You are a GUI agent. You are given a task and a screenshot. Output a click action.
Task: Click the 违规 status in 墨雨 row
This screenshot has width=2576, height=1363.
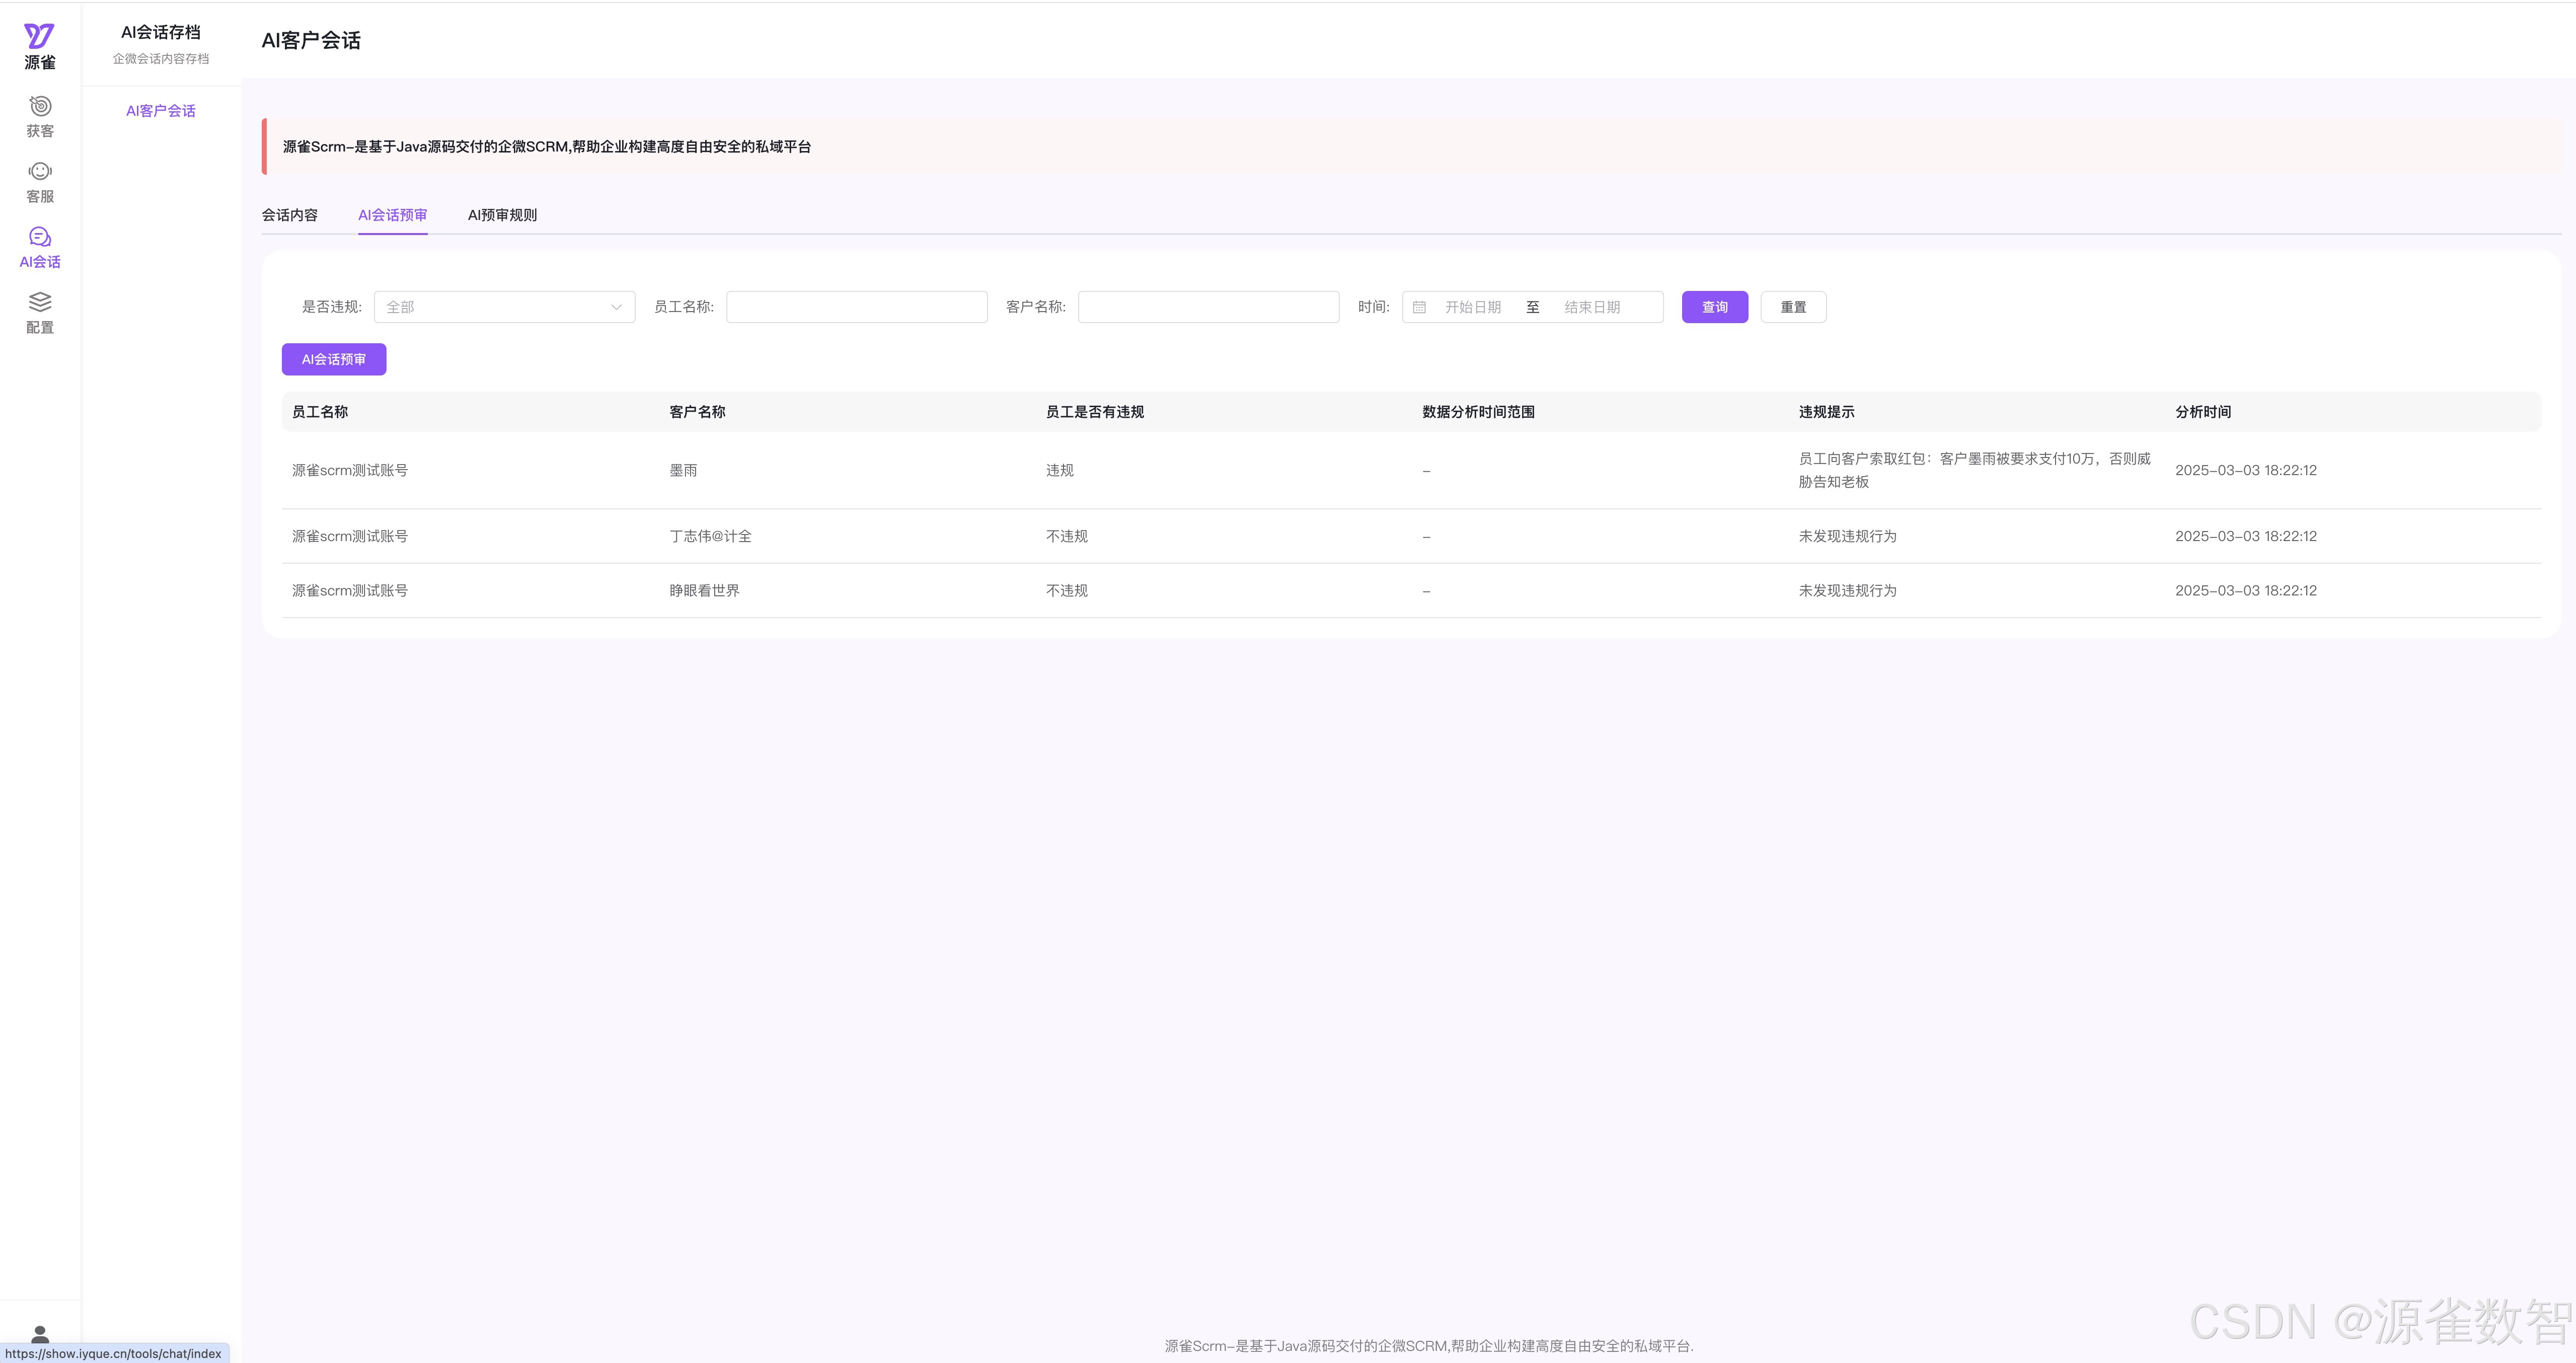click(x=1060, y=470)
